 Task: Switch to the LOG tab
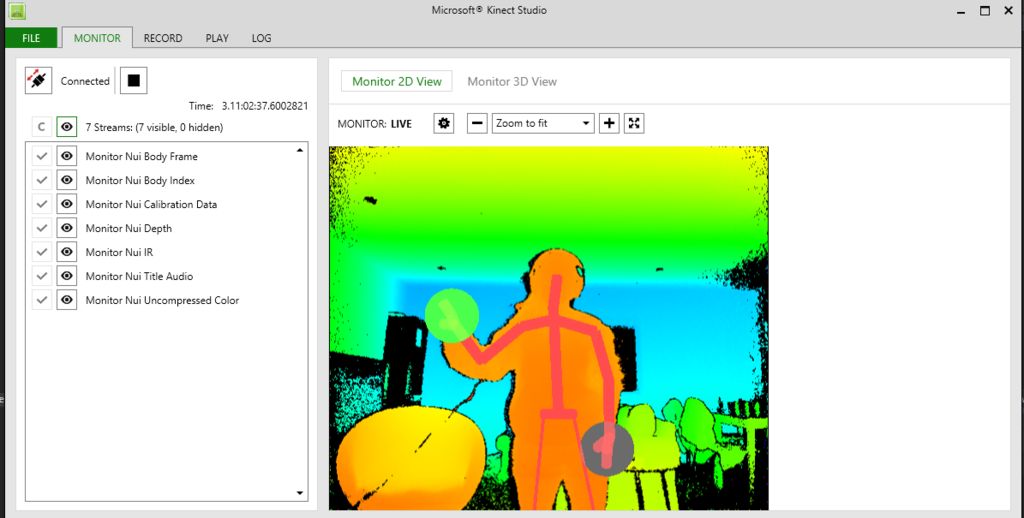261,38
